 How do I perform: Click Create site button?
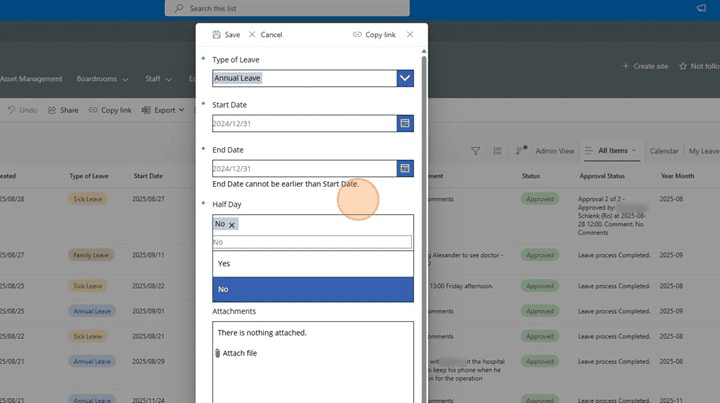(x=645, y=66)
